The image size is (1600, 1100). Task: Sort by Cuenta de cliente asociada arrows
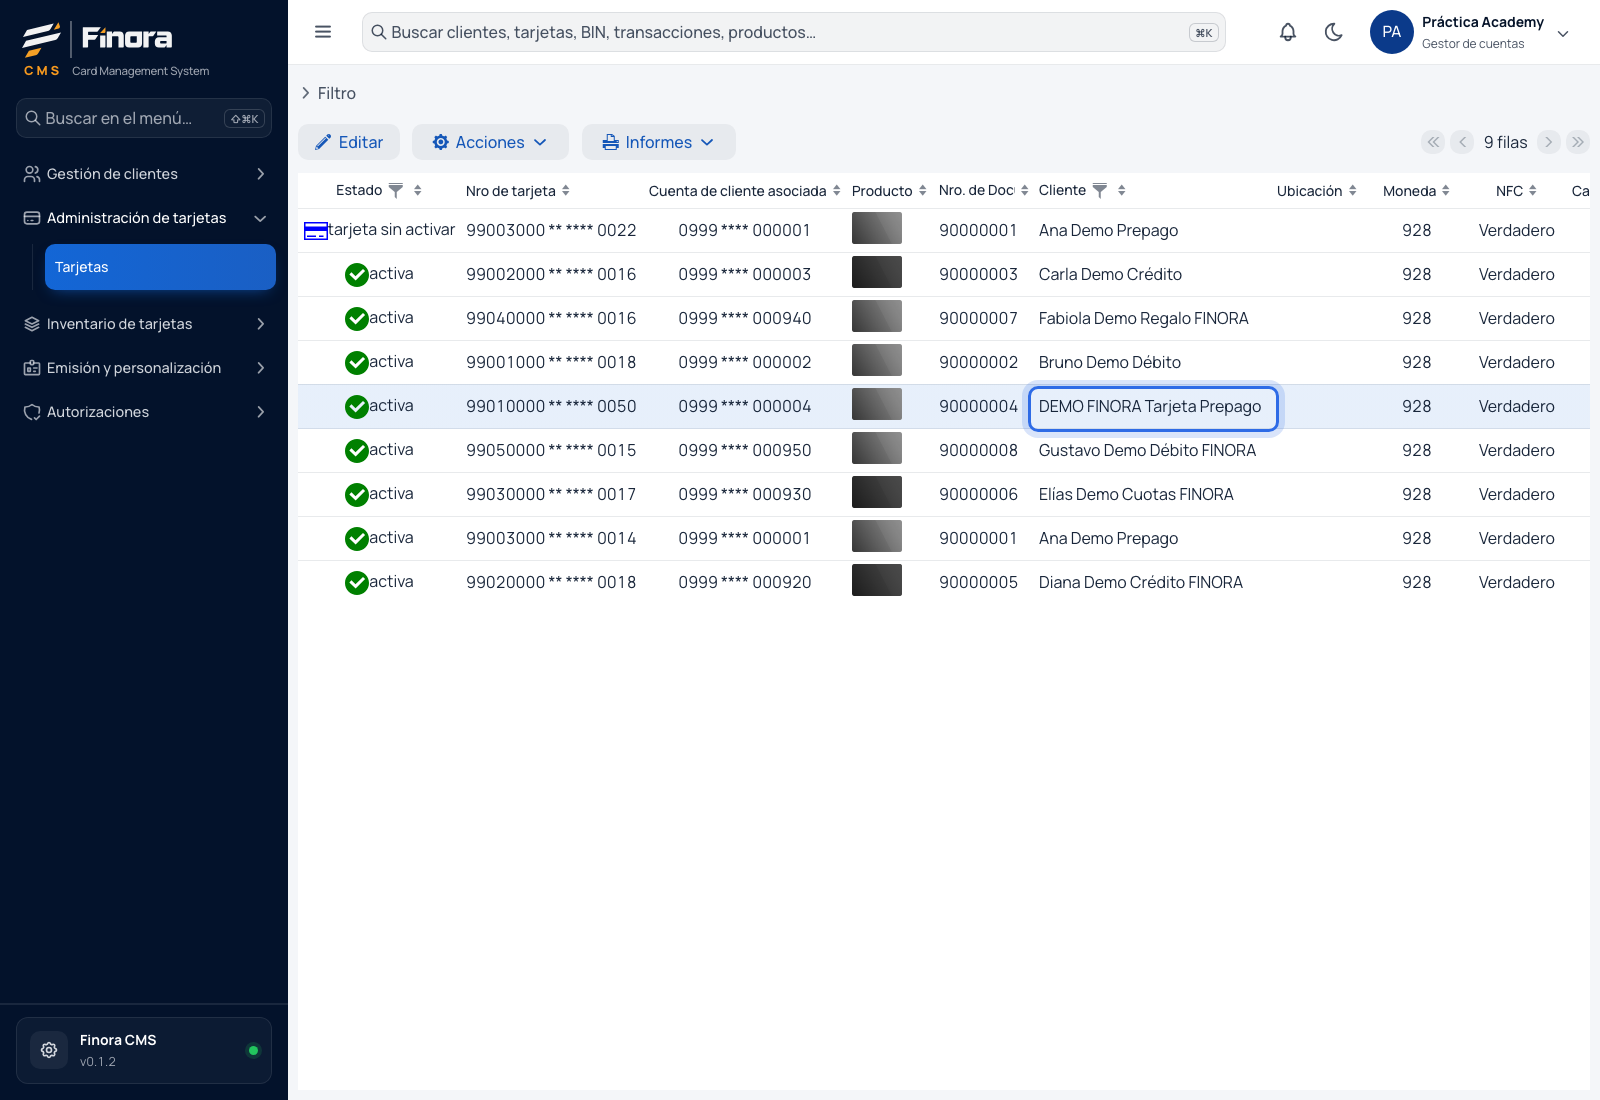(837, 190)
